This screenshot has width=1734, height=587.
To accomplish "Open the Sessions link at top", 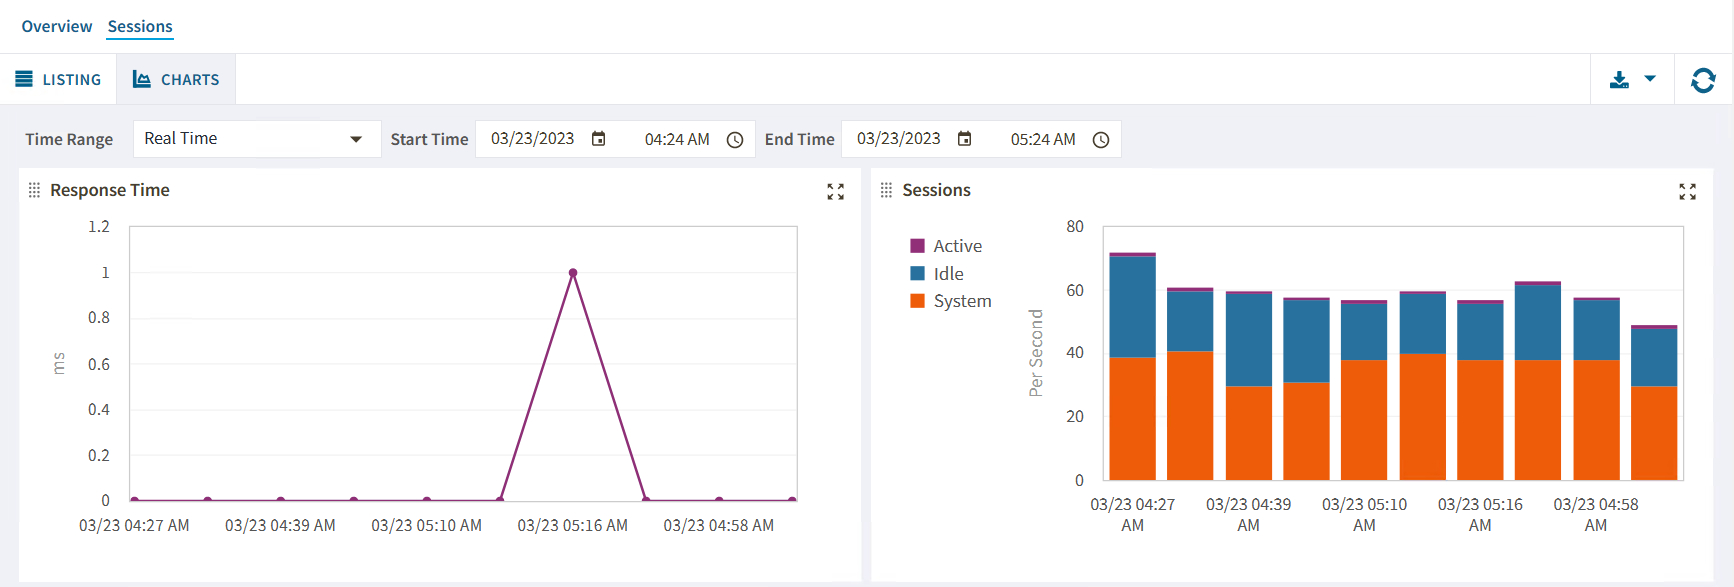I will (x=140, y=27).
